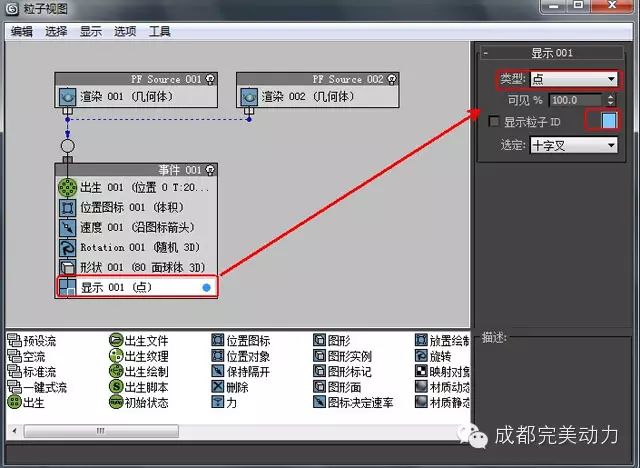This screenshot has height=468, width=640.
Task: Select the 形状 001 (80 面球体 3D) row text
Action: [x=142, y=268]
